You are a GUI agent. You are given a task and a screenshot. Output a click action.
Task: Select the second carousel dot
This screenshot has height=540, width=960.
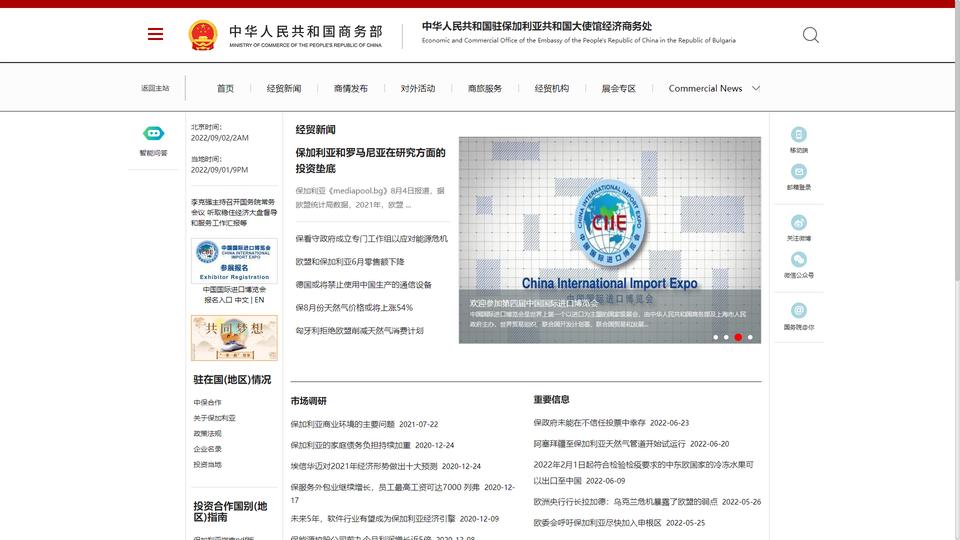pos(726,337)
